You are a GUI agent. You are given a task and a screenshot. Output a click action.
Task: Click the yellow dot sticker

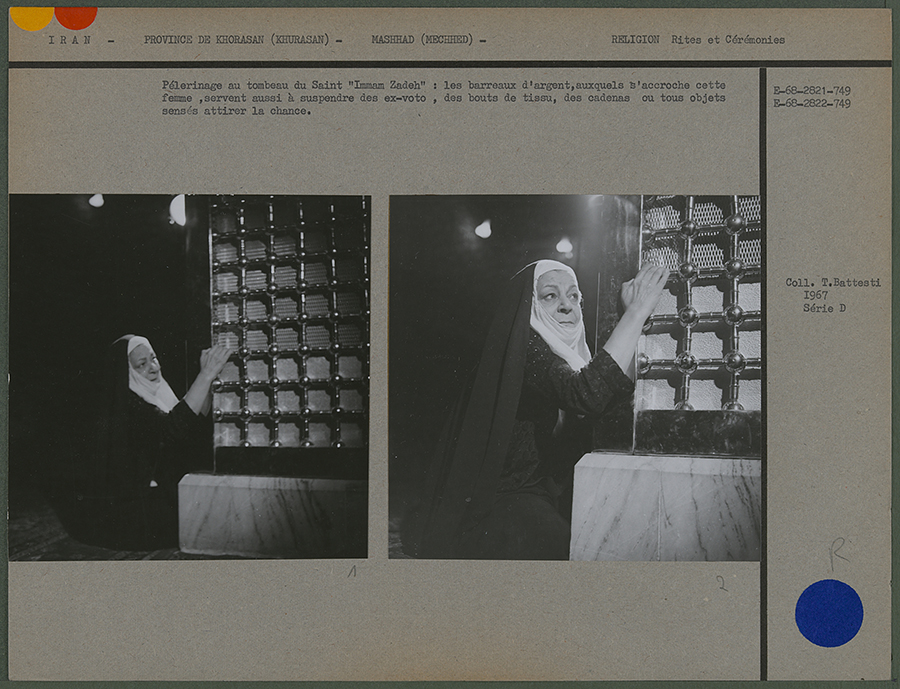31,17
